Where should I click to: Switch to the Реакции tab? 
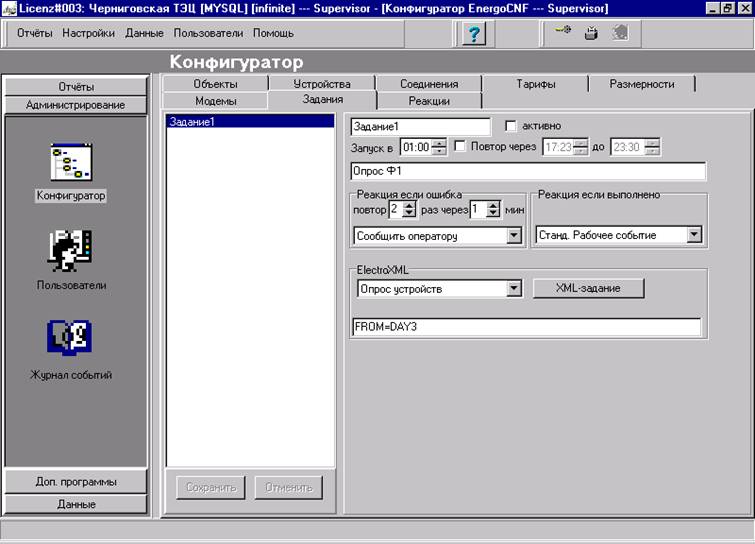429,101
